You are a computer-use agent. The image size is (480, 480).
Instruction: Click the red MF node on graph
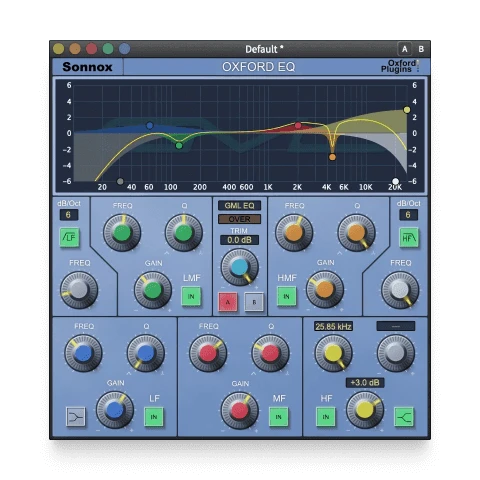(298, 126)
